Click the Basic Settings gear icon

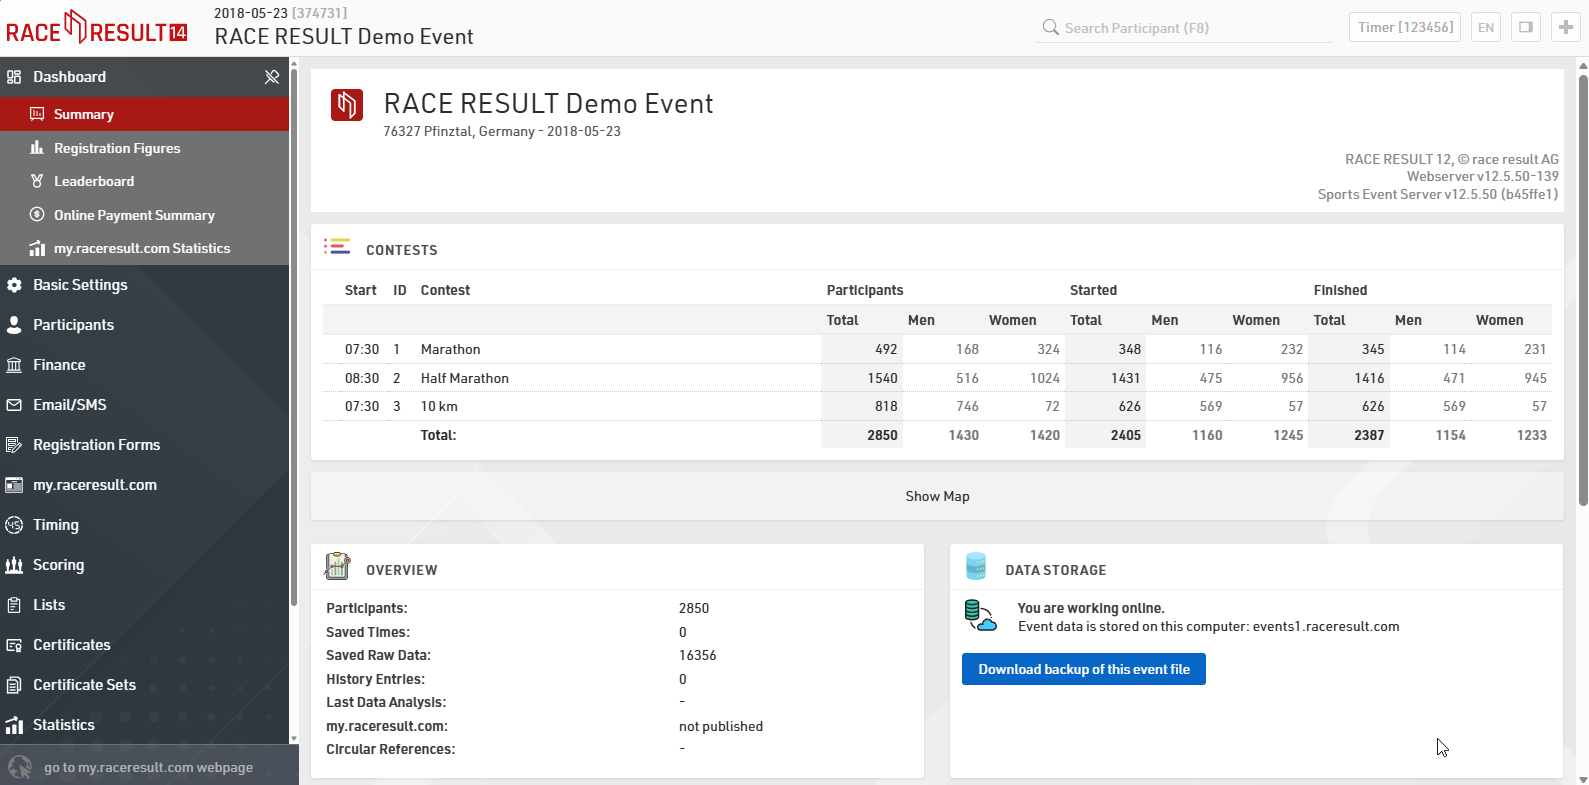(14, 285)
